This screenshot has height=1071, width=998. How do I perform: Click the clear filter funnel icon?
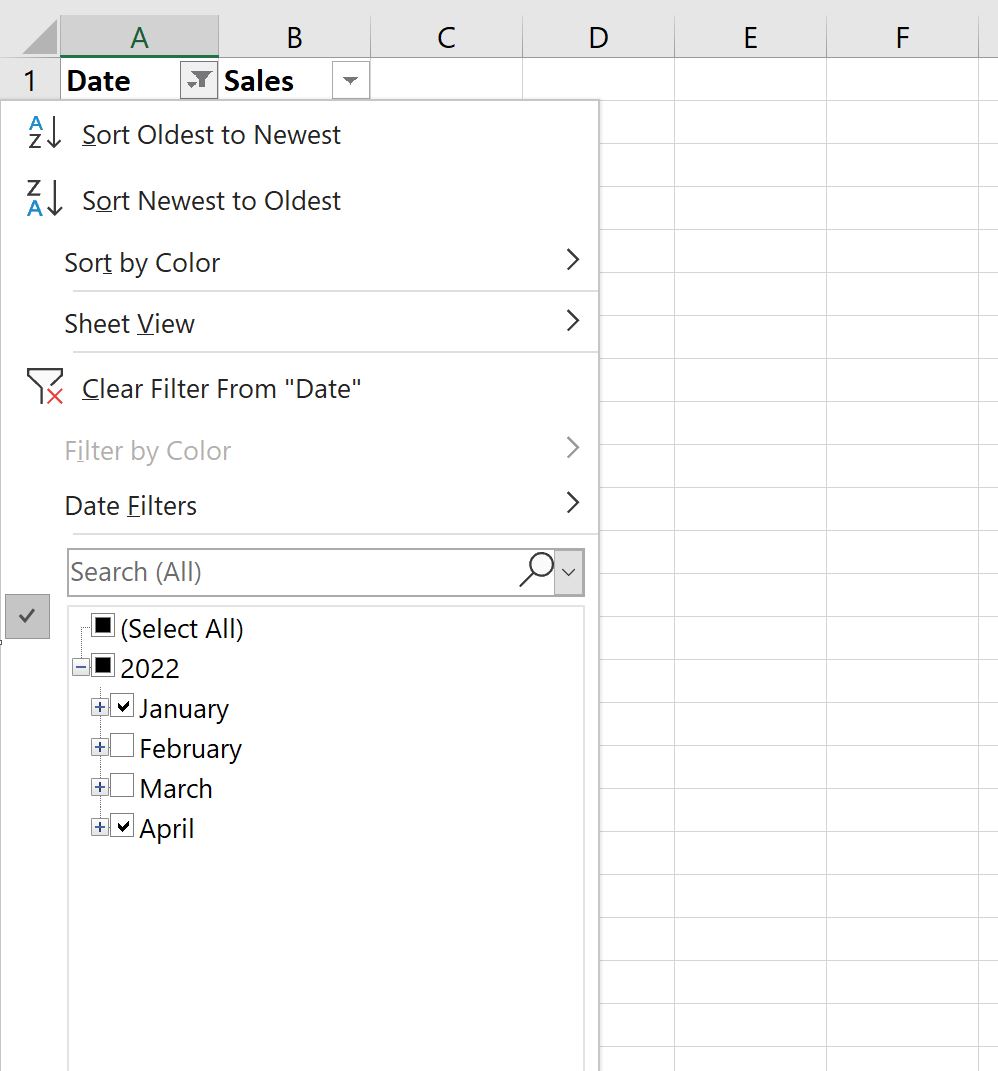43,388
